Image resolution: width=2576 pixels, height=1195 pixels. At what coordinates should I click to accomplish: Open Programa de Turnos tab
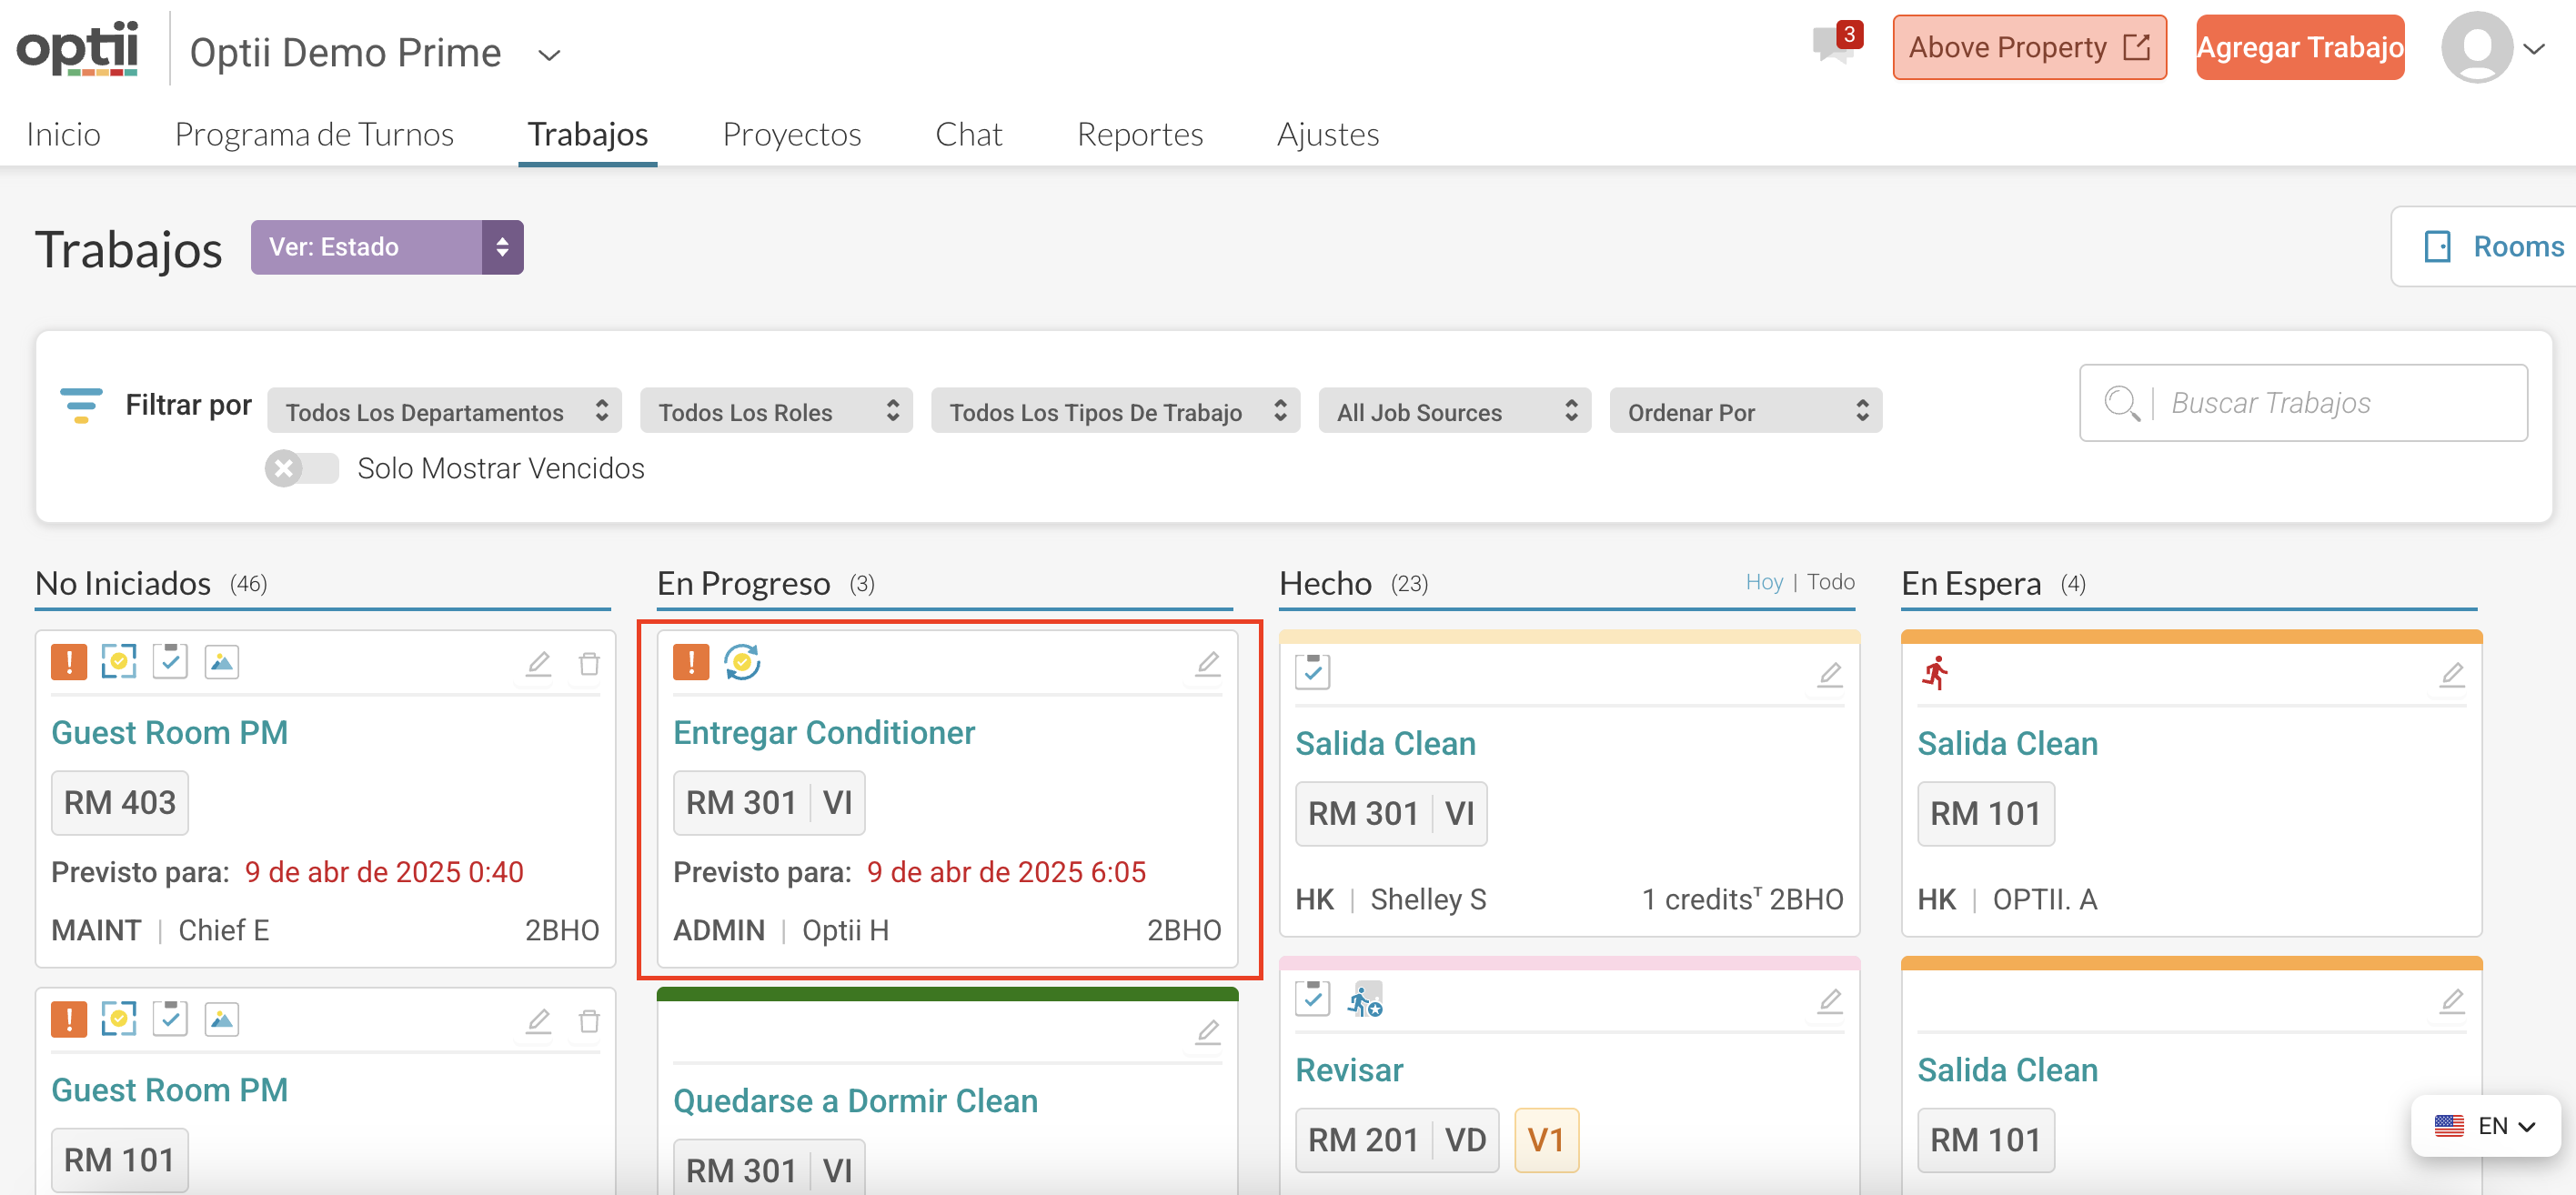coord(314,134)
